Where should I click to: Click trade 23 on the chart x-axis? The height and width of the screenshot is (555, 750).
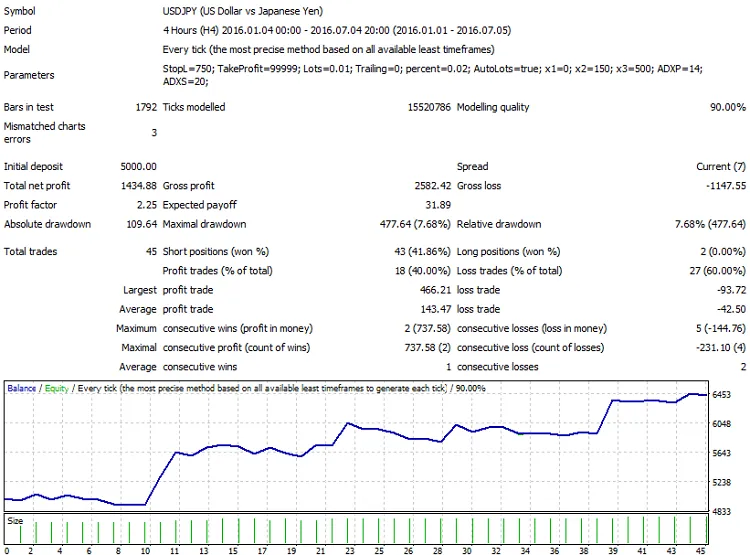point(350,549)
